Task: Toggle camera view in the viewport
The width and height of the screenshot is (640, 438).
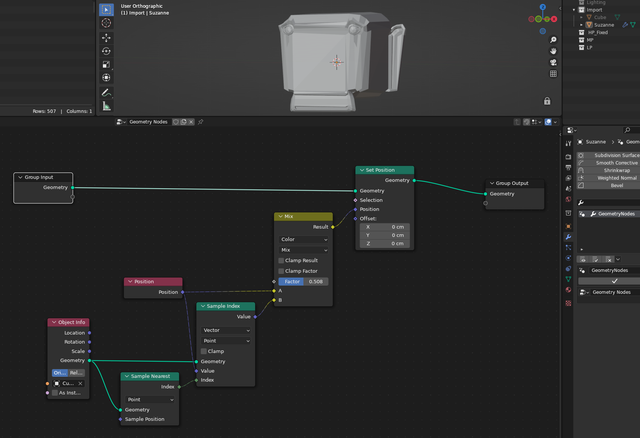Action: pyautogui.click(x=553, y=62)
